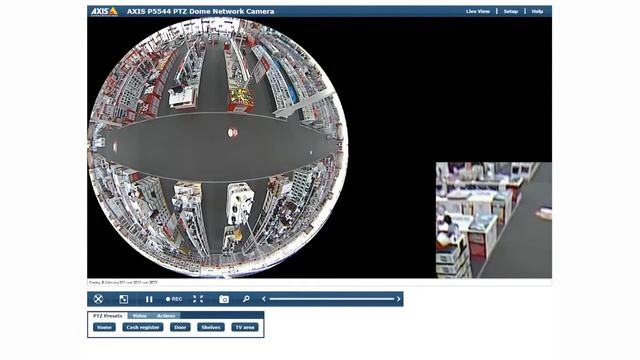Switch to the PTZ Presets tab
The image size is (640, 360).
[107, 316]
